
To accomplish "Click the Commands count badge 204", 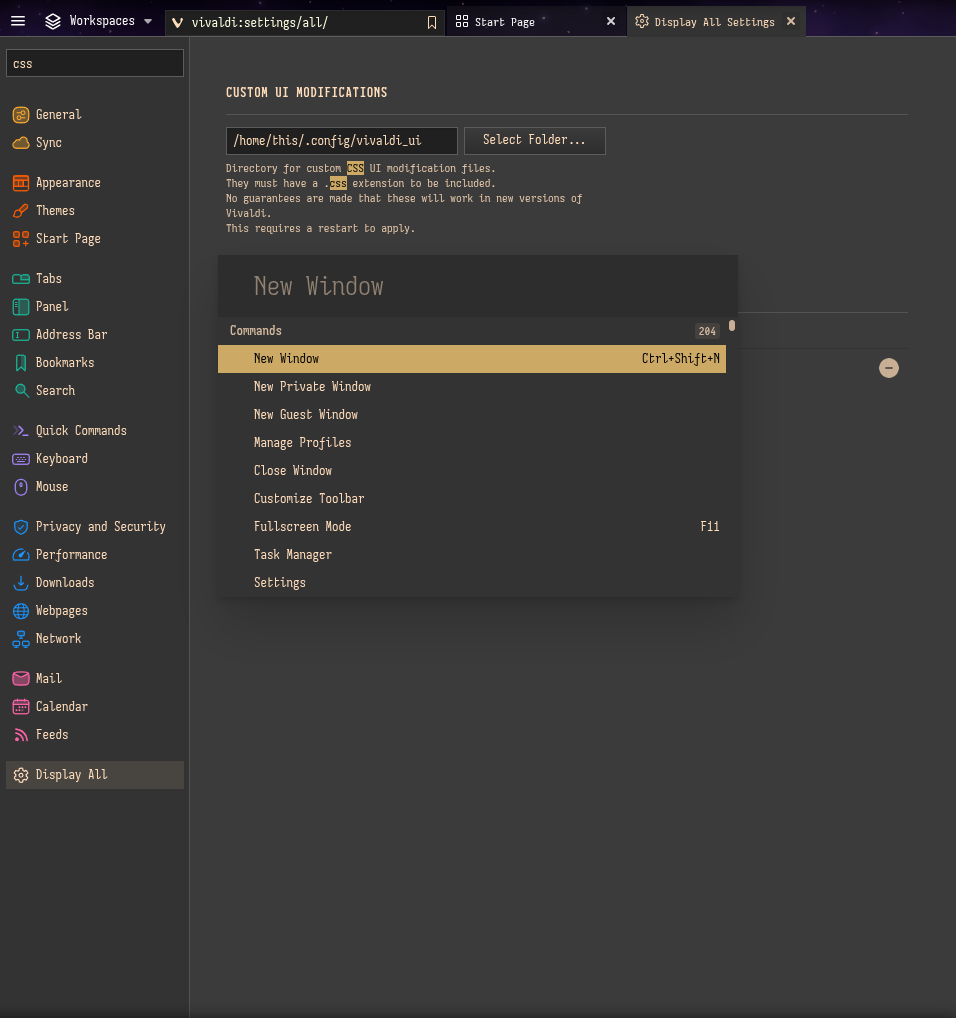I will pos(707,331).
